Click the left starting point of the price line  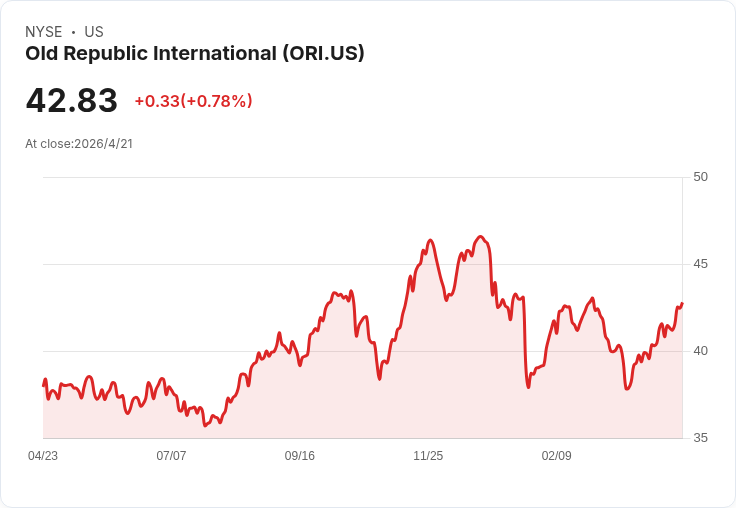click(x=44, y=385)
